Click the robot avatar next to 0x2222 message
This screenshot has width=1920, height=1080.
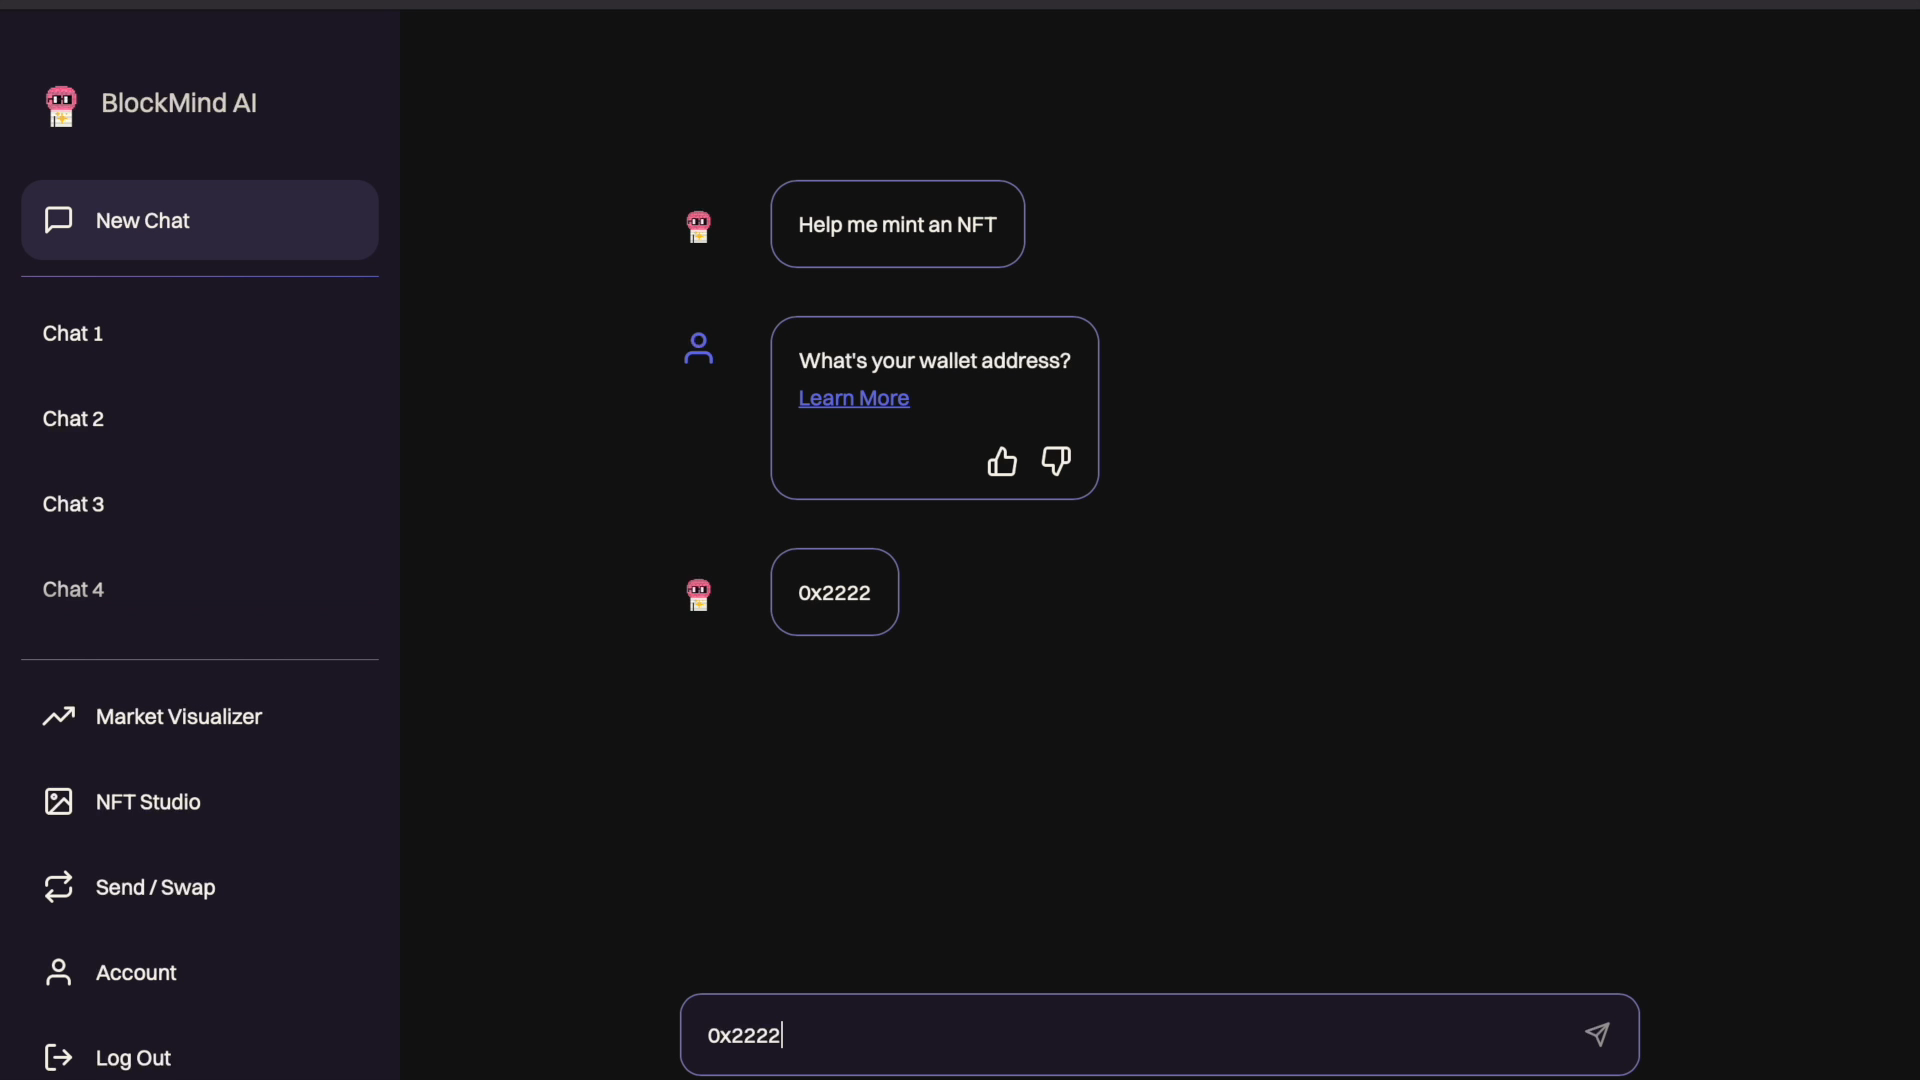click(699, 595)
